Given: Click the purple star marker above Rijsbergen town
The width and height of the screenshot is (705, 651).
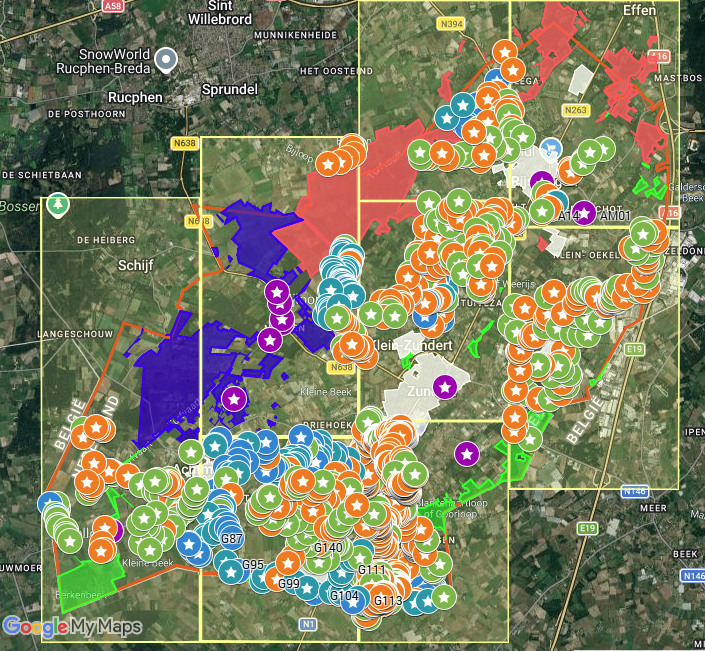Looking at the screenshot, I should point(541,182).
